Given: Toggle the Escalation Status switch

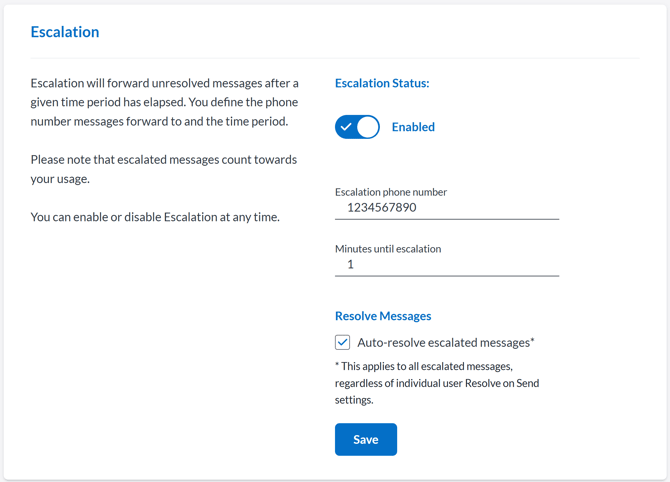Looking at the screenshot, I should [x=357, y=127].
